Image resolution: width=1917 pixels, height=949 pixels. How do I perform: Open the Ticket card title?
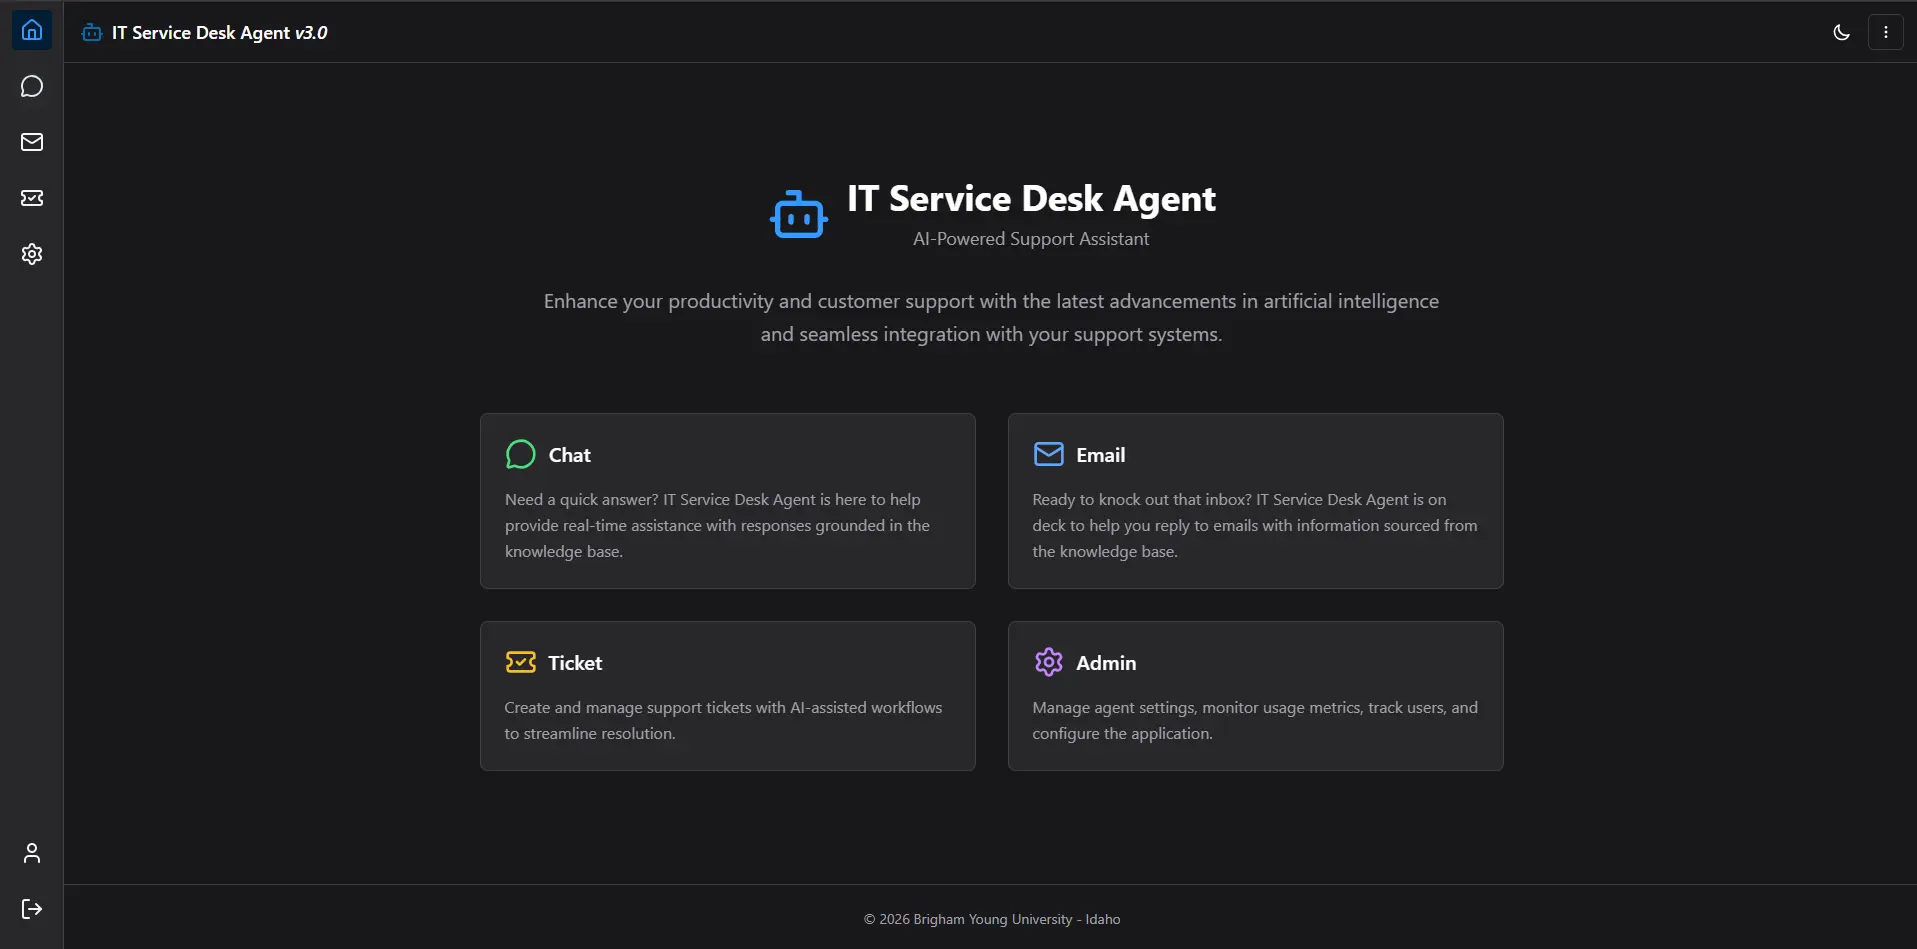pos(575,663)
